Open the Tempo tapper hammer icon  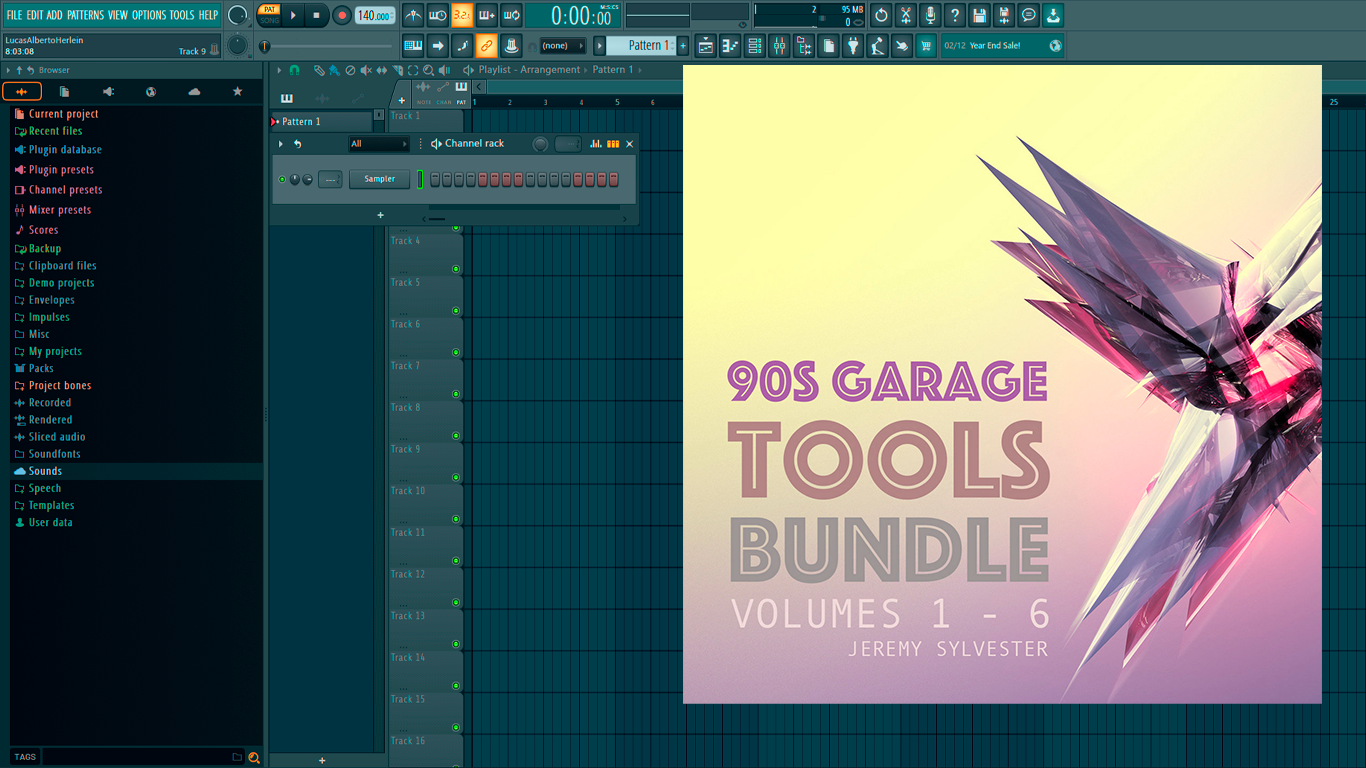click(877, 45)
